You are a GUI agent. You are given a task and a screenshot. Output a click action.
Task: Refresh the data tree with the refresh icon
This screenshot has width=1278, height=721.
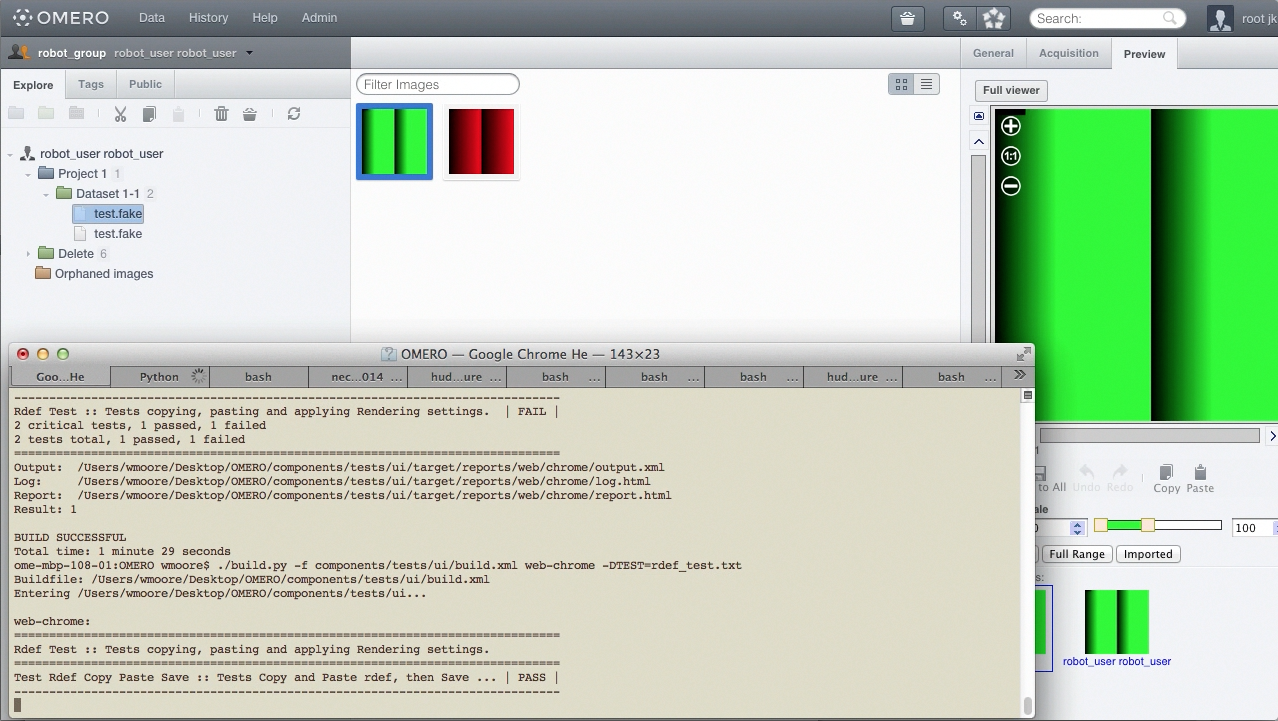pyautogui.click(x=294, y=114)
